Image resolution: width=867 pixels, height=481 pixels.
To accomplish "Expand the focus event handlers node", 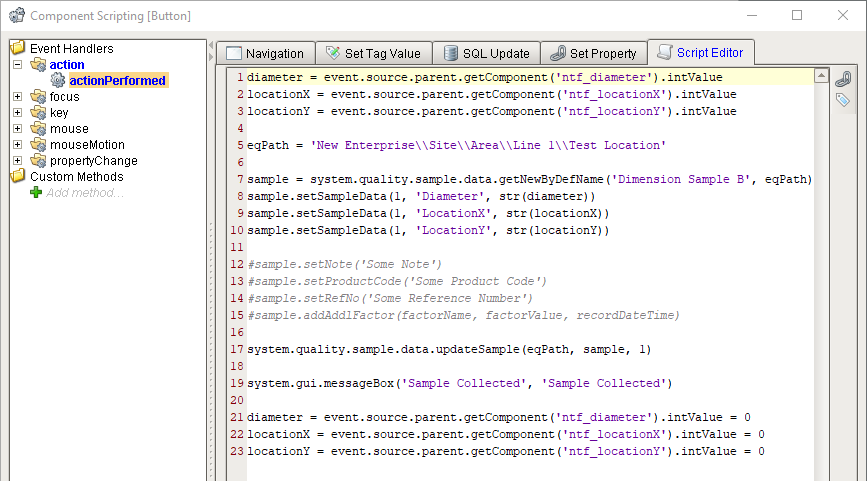I will [18, 97].
